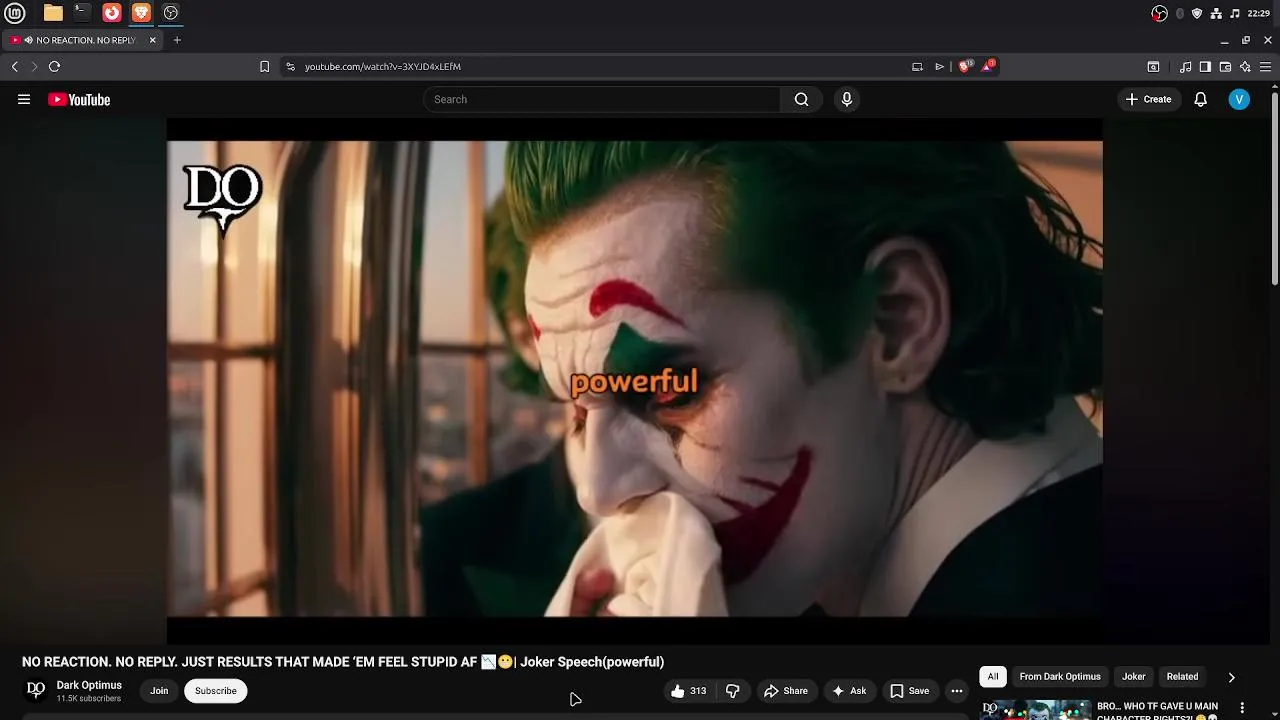Switch to the Brave browser panel icon
Image resolution: width=1280 pixels, height=720 pixels.
coord(141,13)
